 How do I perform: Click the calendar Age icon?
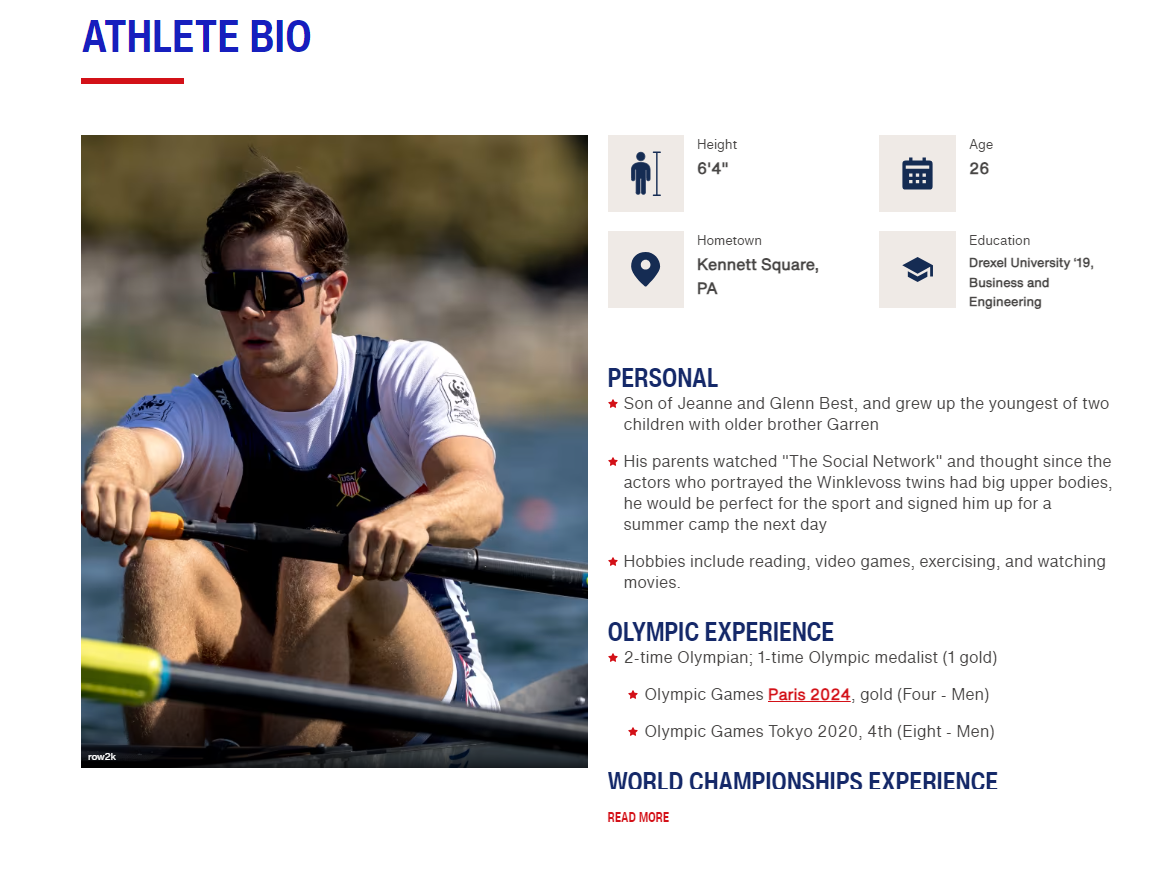coord(917,174)
